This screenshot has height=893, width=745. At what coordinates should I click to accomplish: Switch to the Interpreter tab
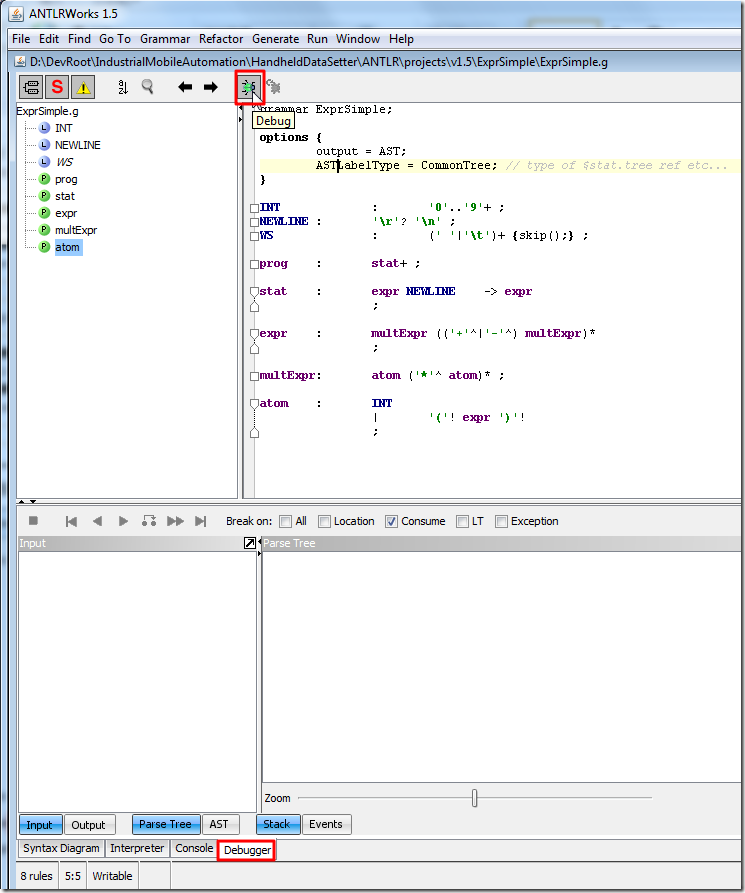tap(137, 849)
